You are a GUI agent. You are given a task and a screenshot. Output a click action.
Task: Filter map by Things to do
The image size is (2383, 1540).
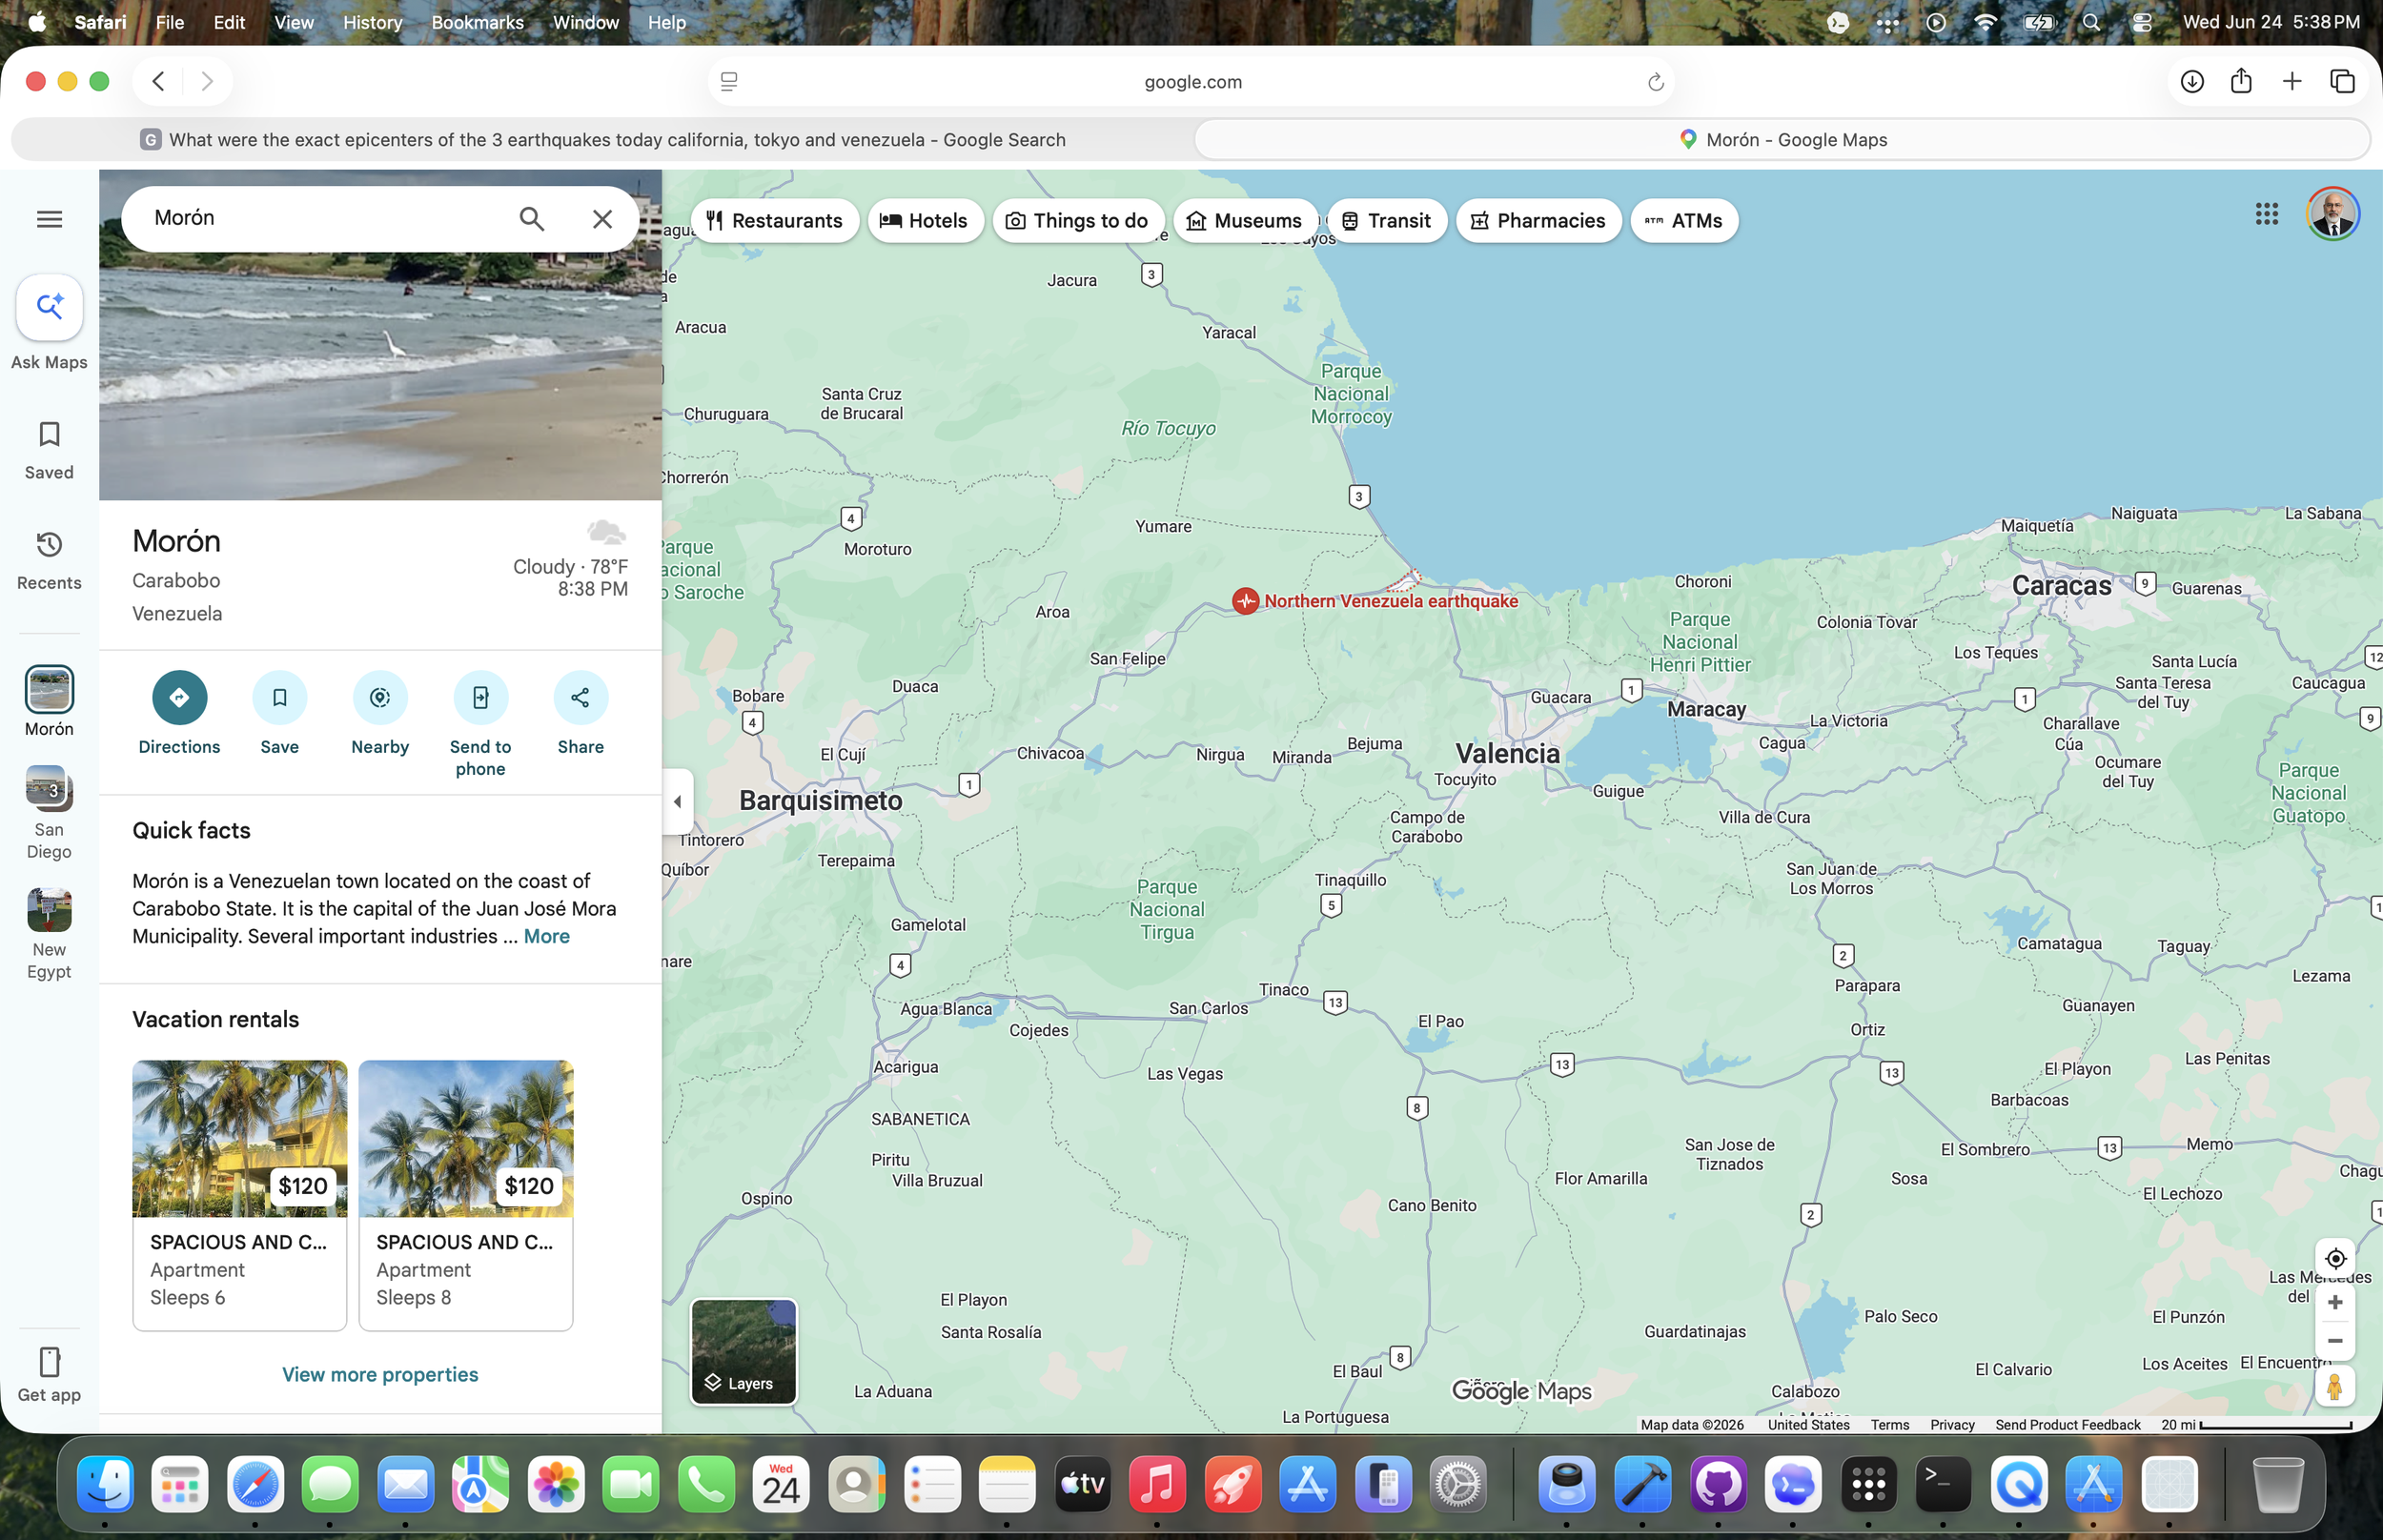pyautogui.click(x=1078, y=221)
